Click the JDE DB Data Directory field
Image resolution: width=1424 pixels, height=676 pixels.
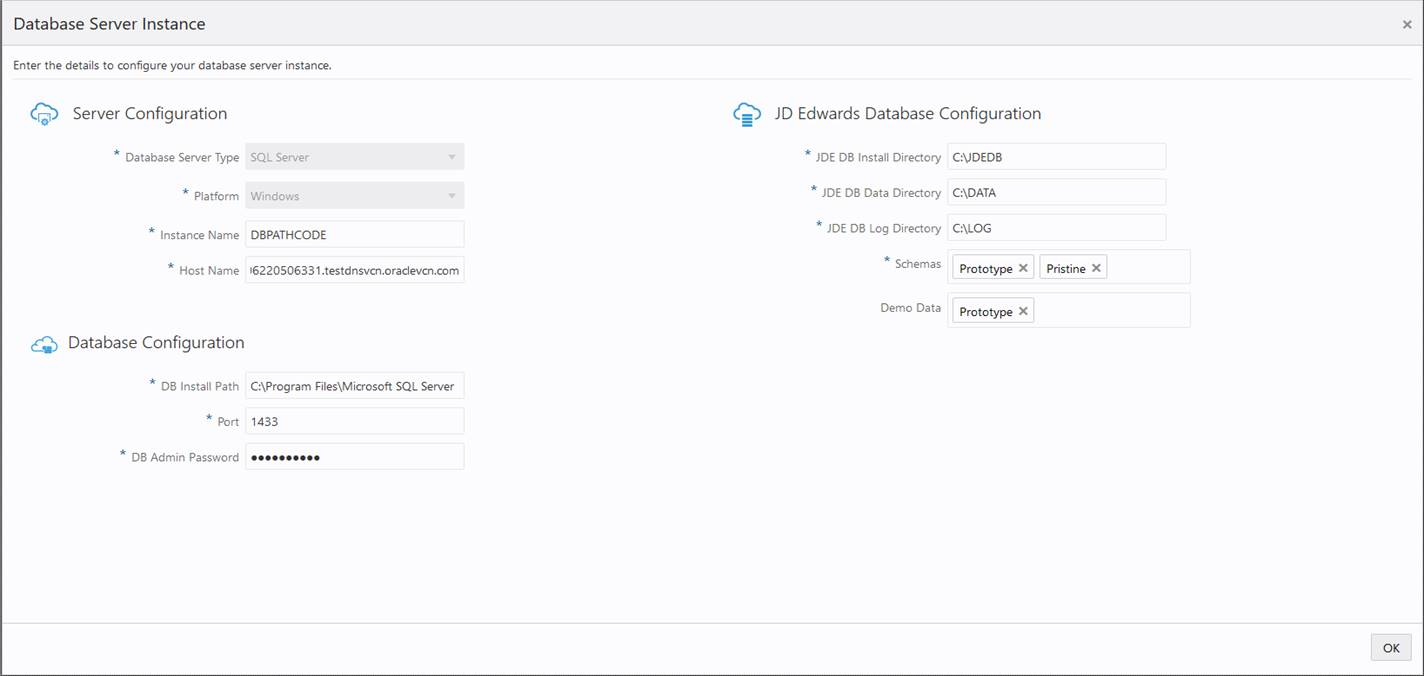tap(1056, 192)
